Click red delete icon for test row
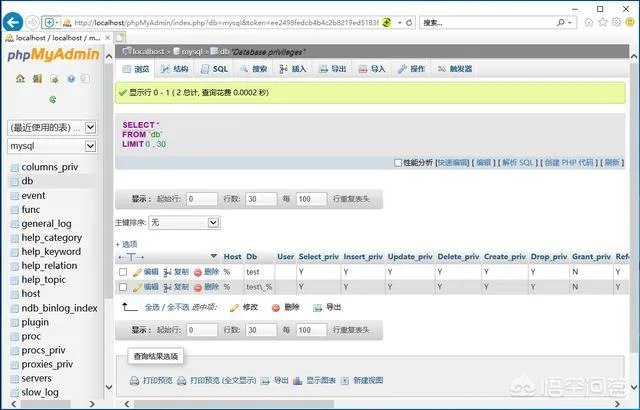Viewport: 640px width, 410px height. coord(198,272)
